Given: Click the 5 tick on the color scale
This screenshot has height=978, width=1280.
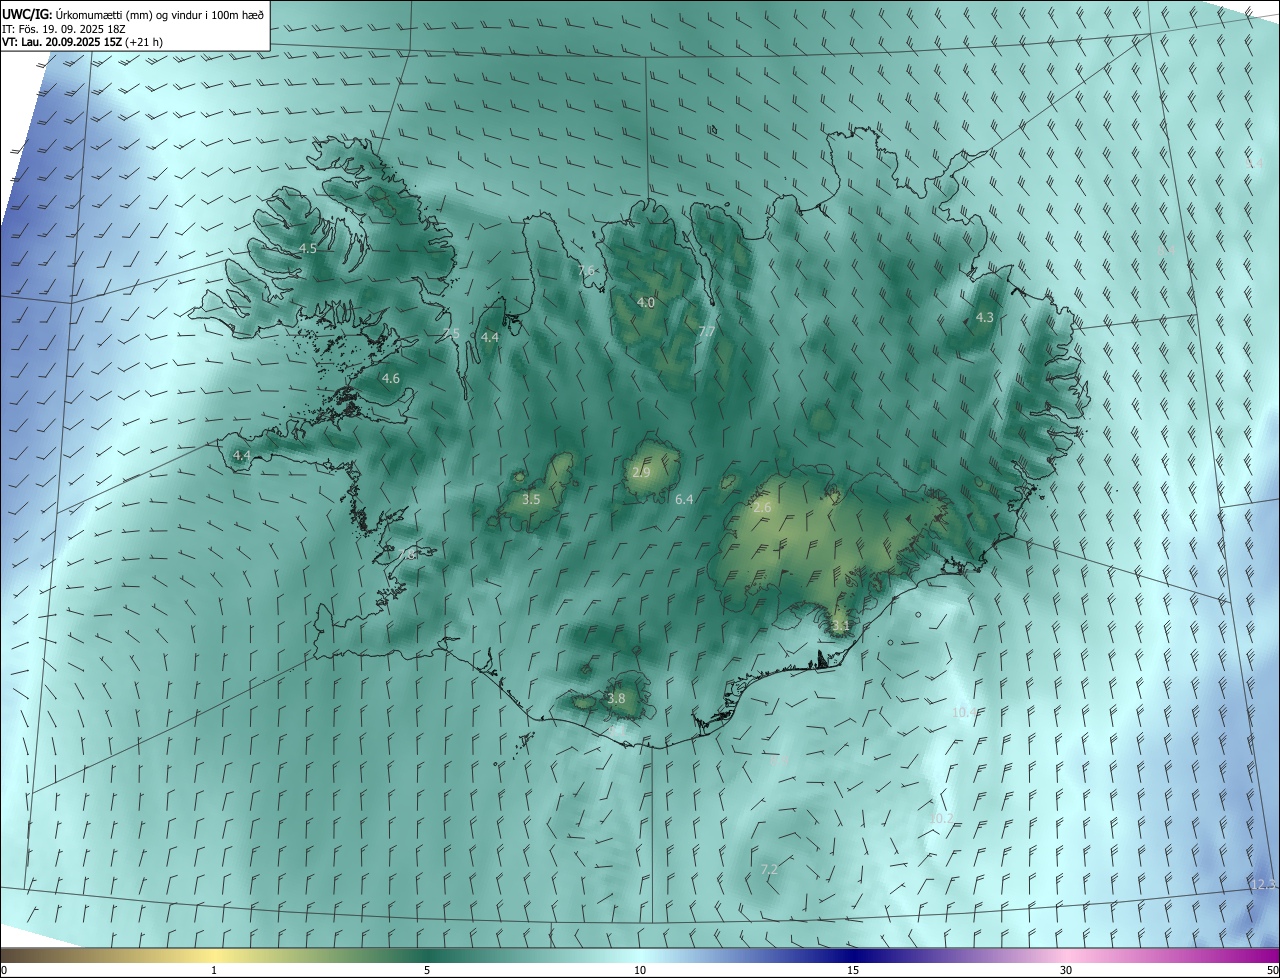Looking at the screenshot, I should (427, 970).
